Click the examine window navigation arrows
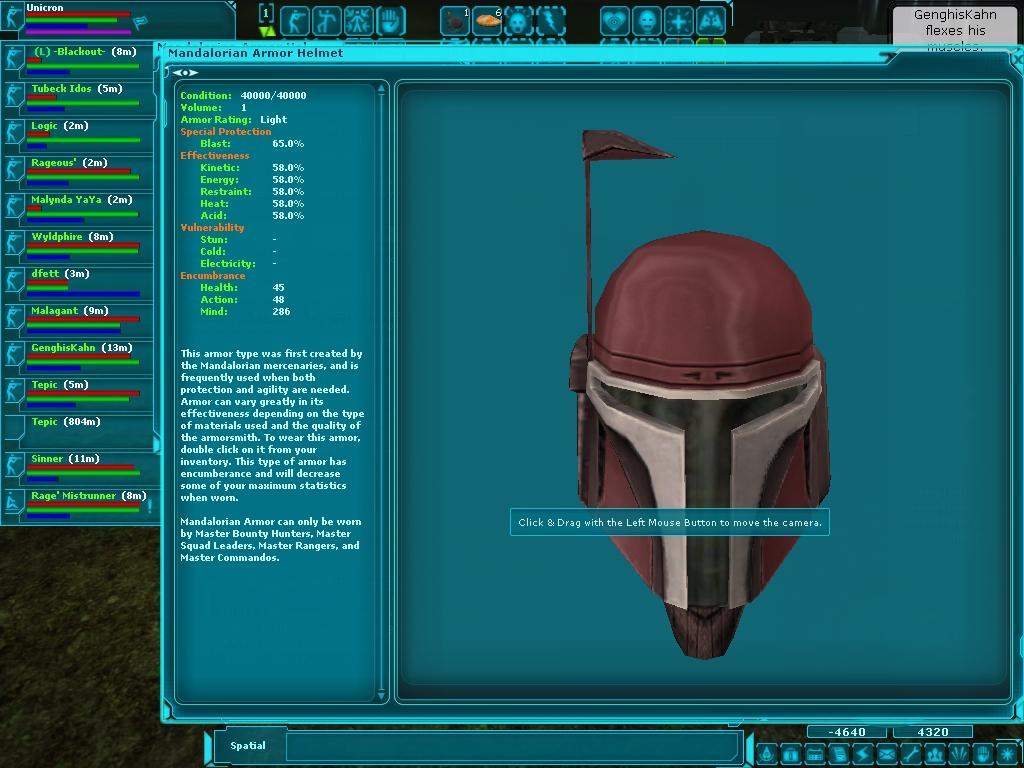The width and height of the screenshot is (1024, 768). click(x=185, y=72)
